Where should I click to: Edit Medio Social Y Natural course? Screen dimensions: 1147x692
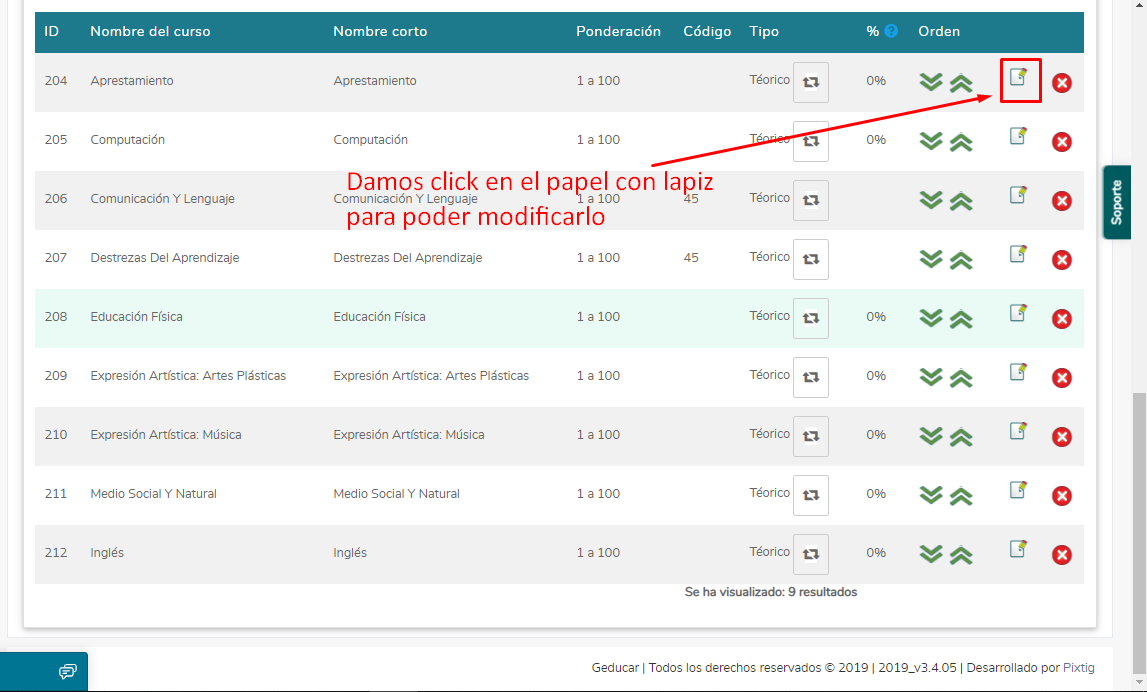point(1018,489)
